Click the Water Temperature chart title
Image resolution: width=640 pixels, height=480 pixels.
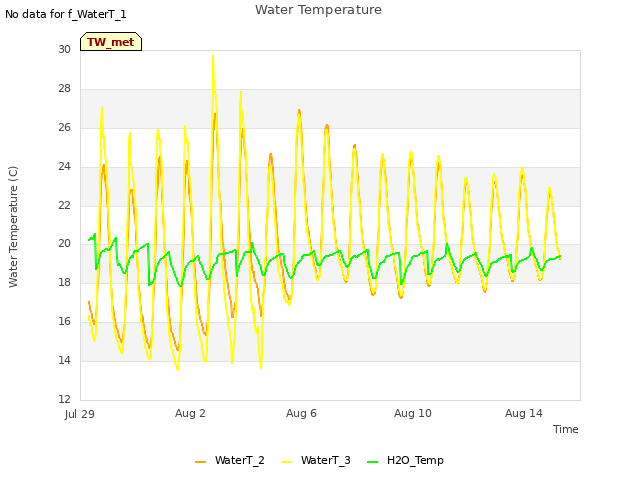coord(318,9)
